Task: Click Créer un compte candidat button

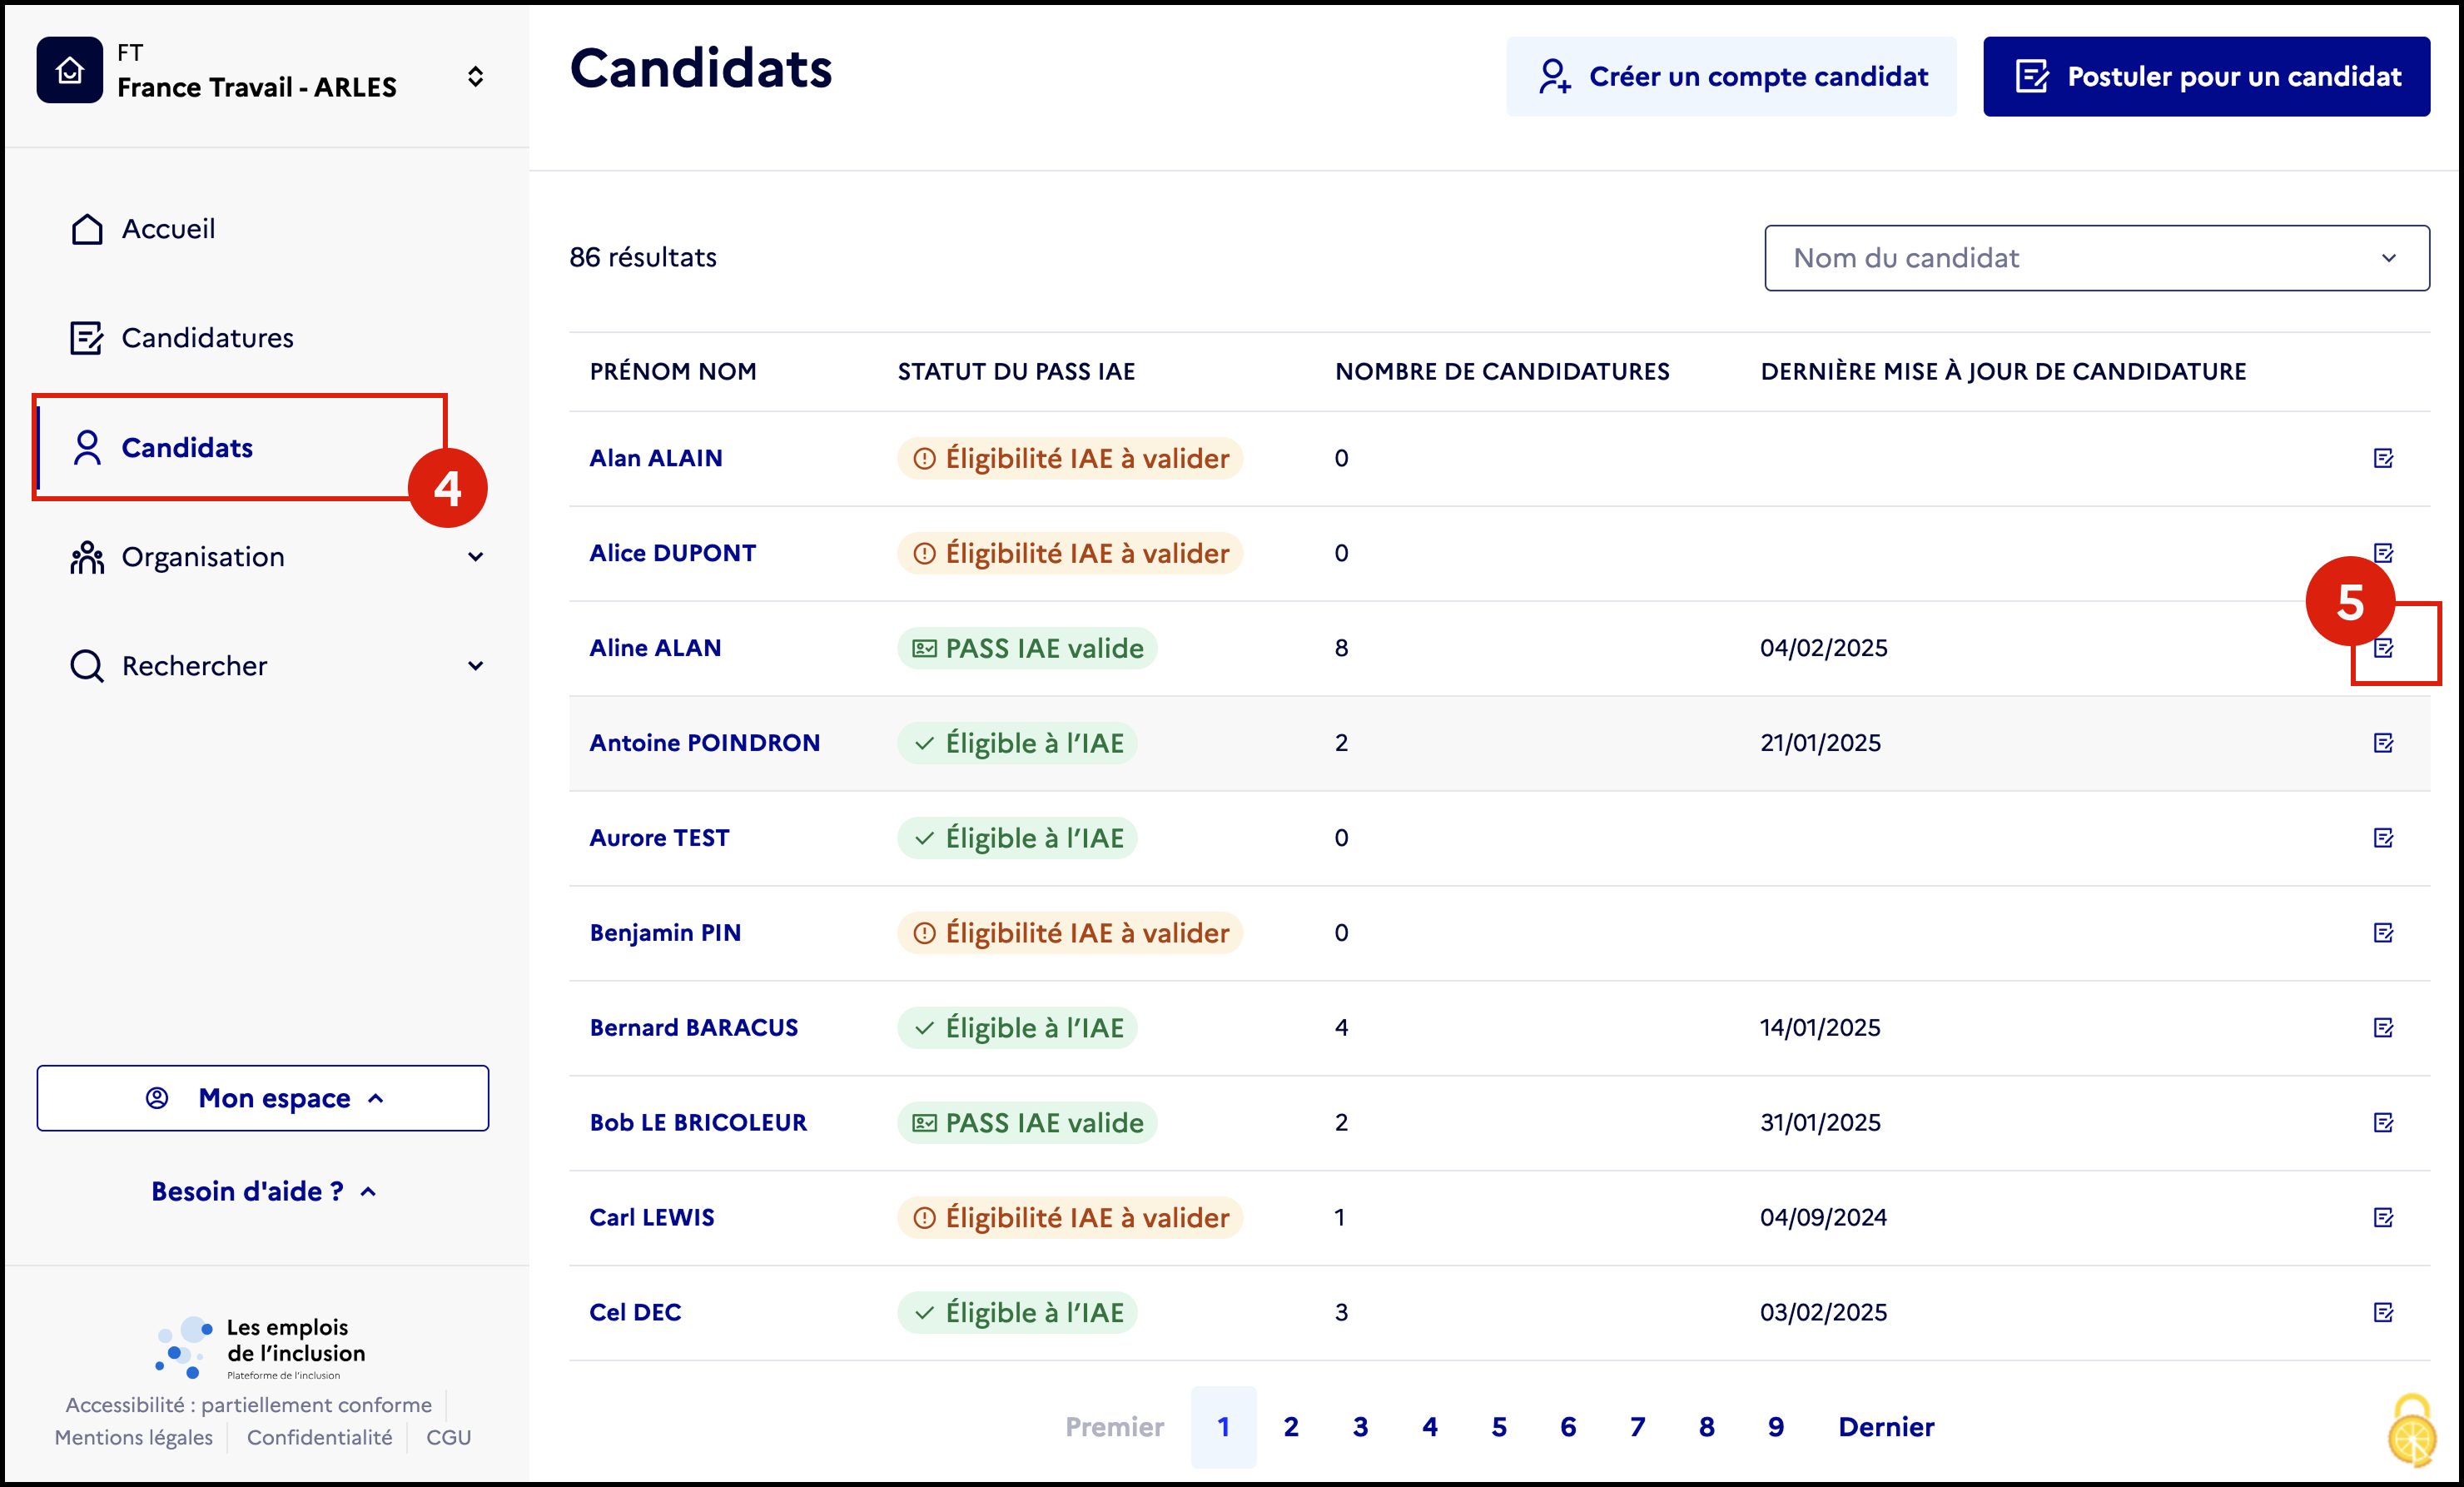Action: pos(1731,77)
